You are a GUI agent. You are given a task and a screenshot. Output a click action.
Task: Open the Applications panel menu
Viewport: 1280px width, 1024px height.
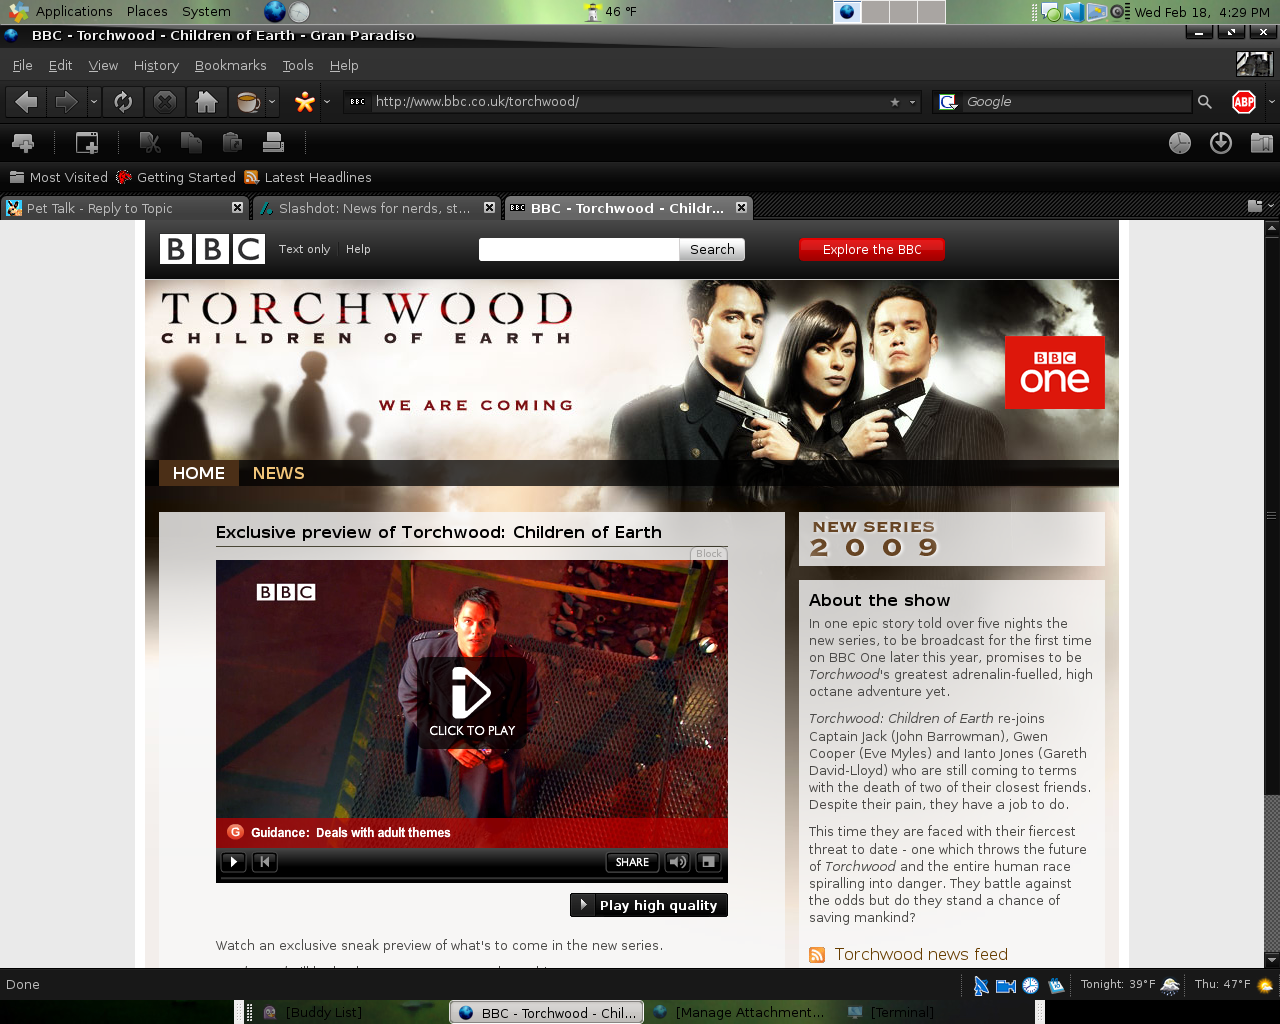[x=62, y=11]
